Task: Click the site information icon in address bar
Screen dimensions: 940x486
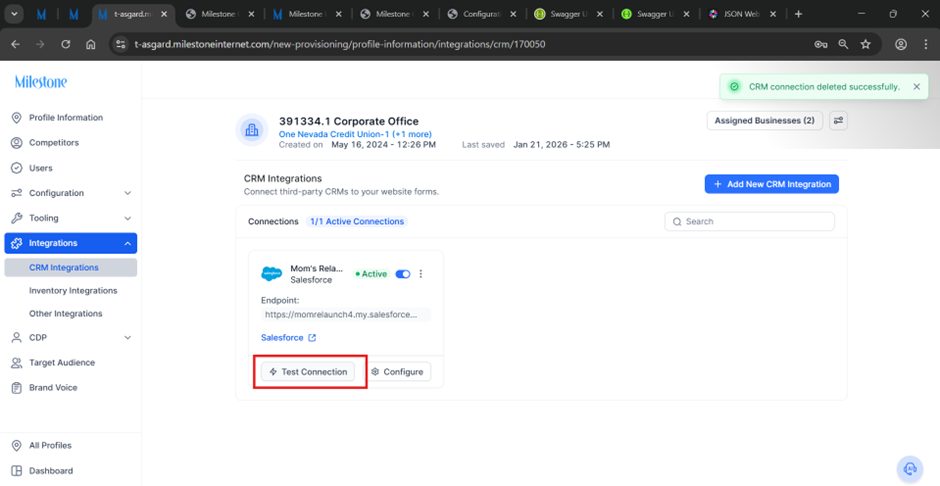Action: pos(120,44)
